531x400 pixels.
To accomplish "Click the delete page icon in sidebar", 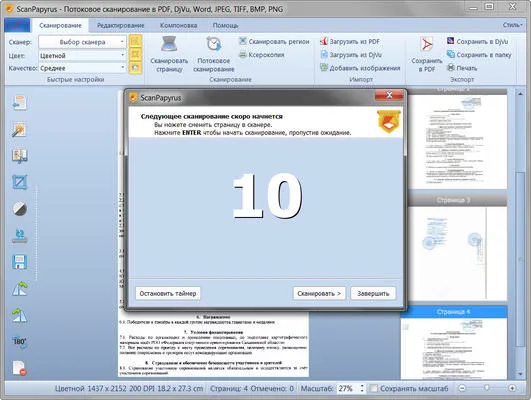I will tap(19, 368).
